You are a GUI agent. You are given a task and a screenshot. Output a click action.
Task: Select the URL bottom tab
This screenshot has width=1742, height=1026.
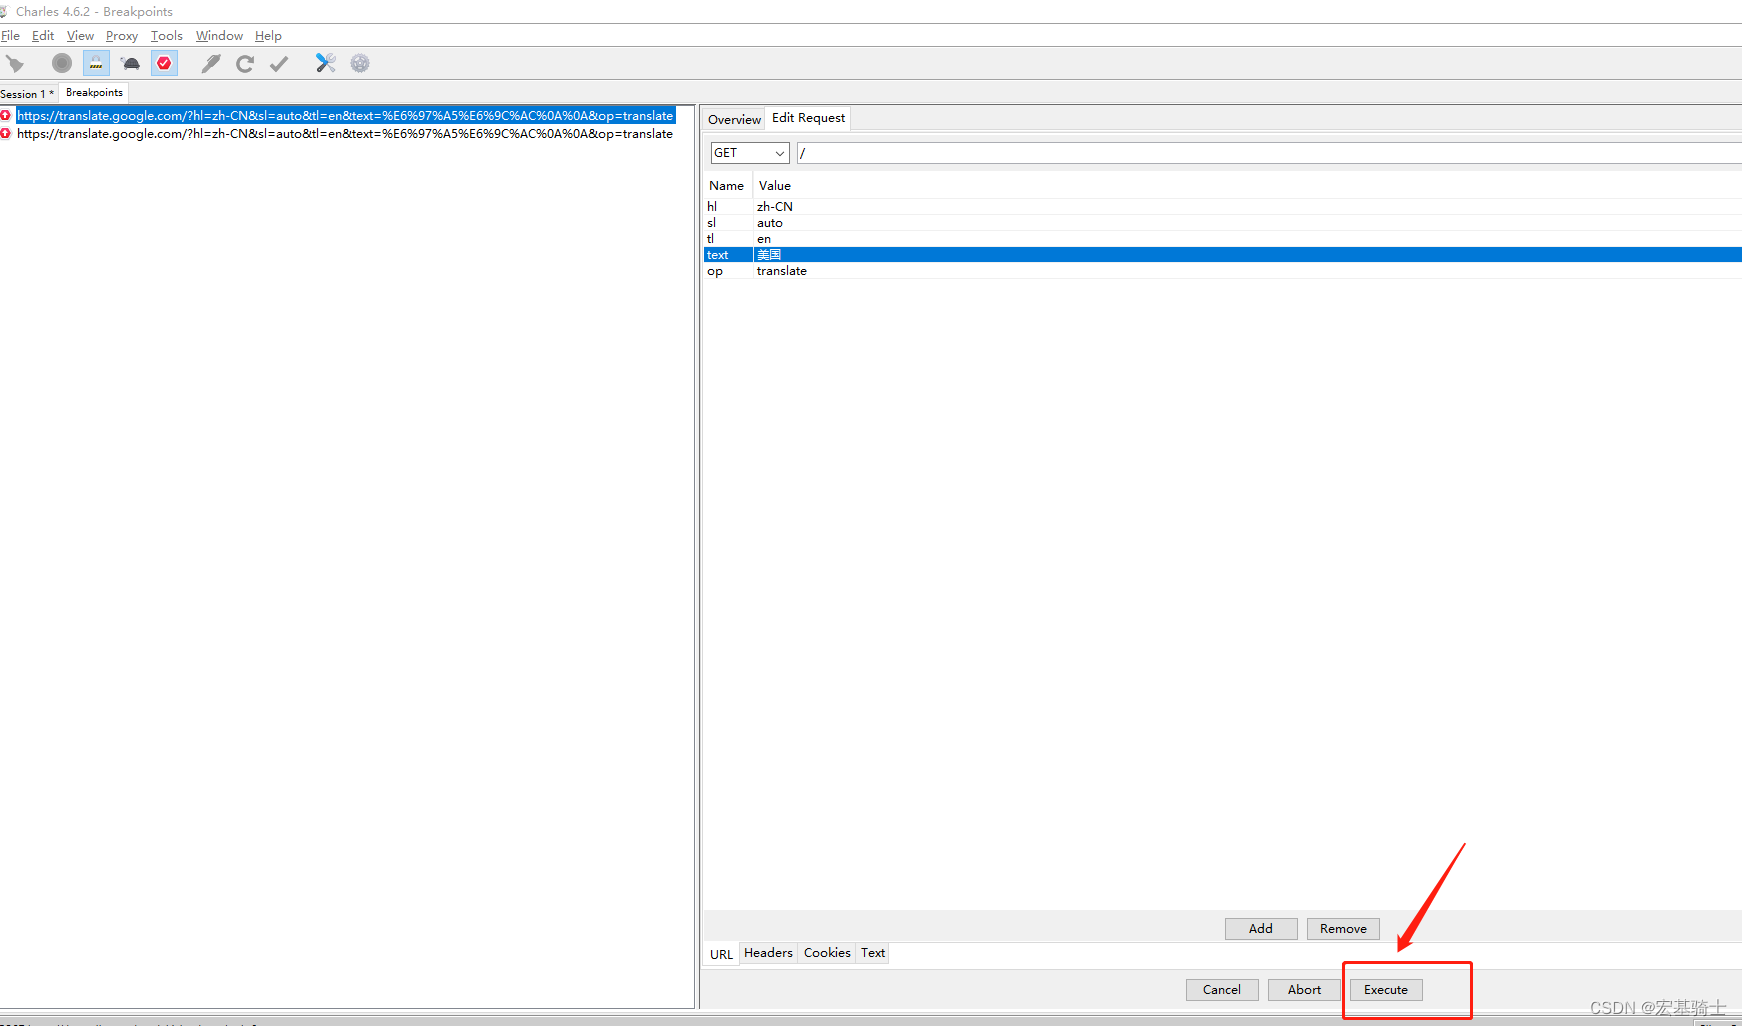coord(721,954)
